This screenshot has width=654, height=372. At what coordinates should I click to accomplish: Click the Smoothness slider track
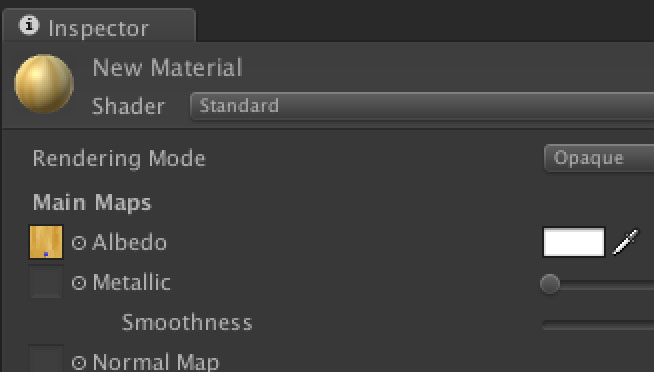(598, 325)
